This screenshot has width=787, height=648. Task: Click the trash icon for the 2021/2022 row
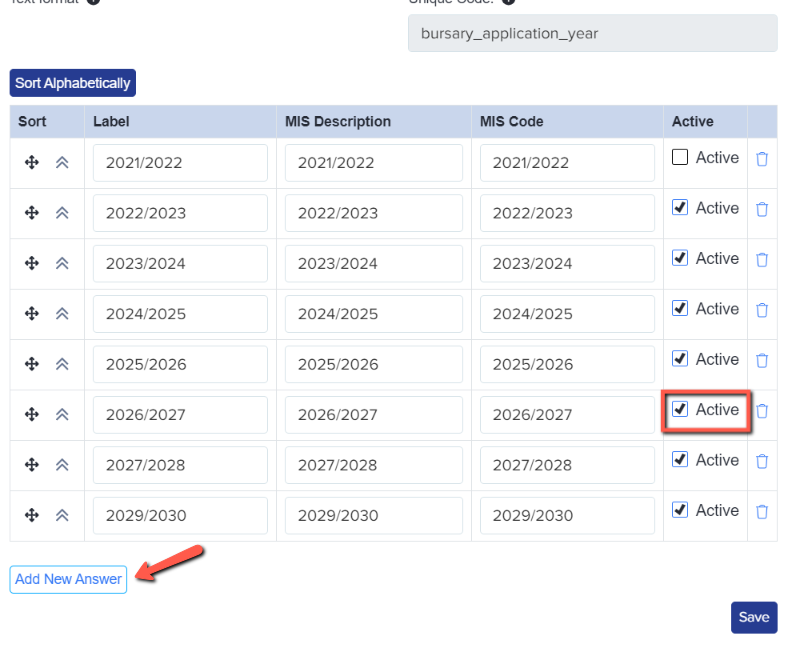(x=762, y=159)
